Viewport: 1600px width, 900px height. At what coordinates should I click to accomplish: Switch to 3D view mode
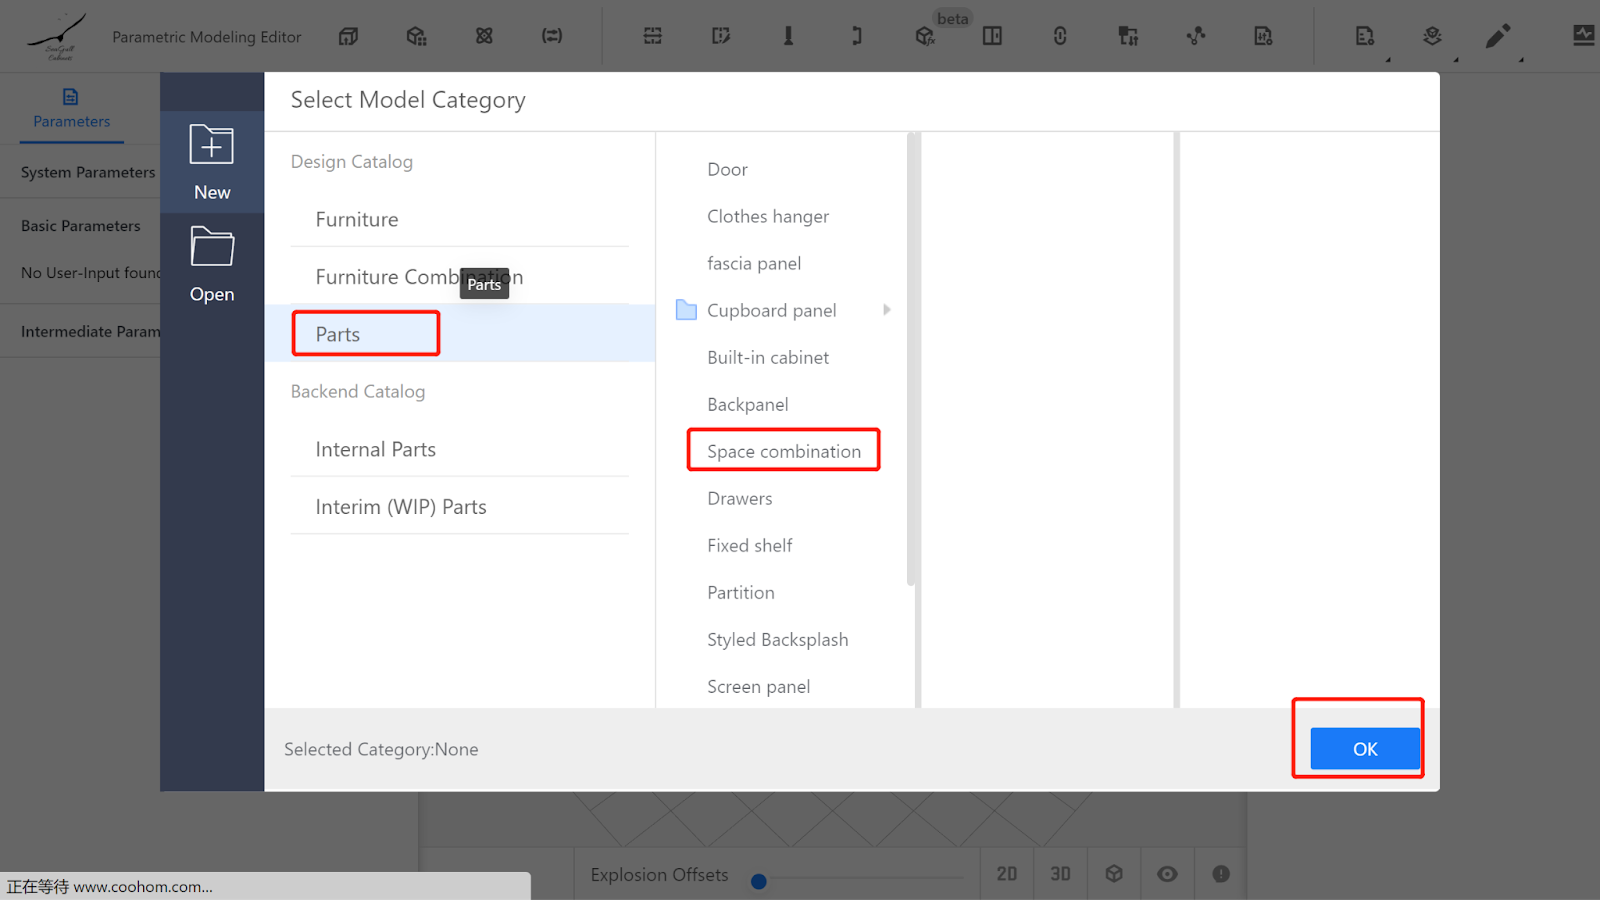click(x=1060, y=874)
